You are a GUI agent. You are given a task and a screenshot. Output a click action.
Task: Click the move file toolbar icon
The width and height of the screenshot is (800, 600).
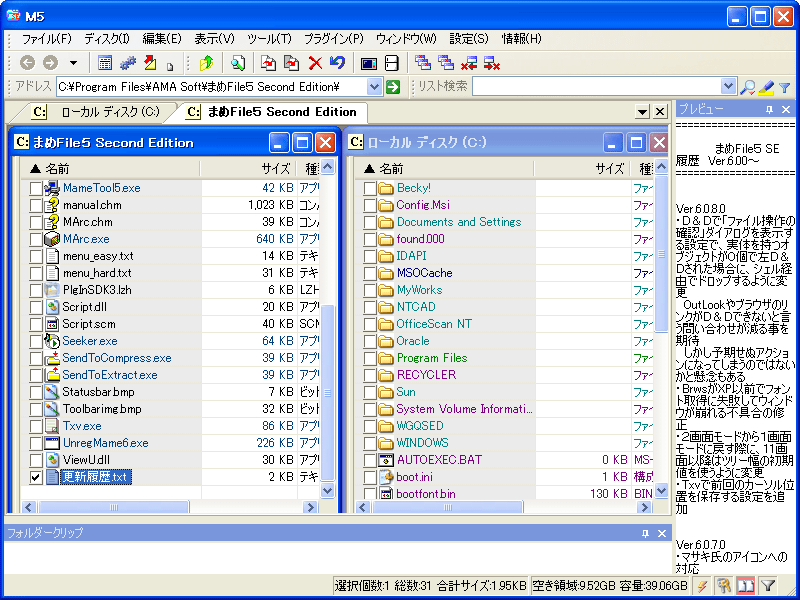(x=291, y=63)
